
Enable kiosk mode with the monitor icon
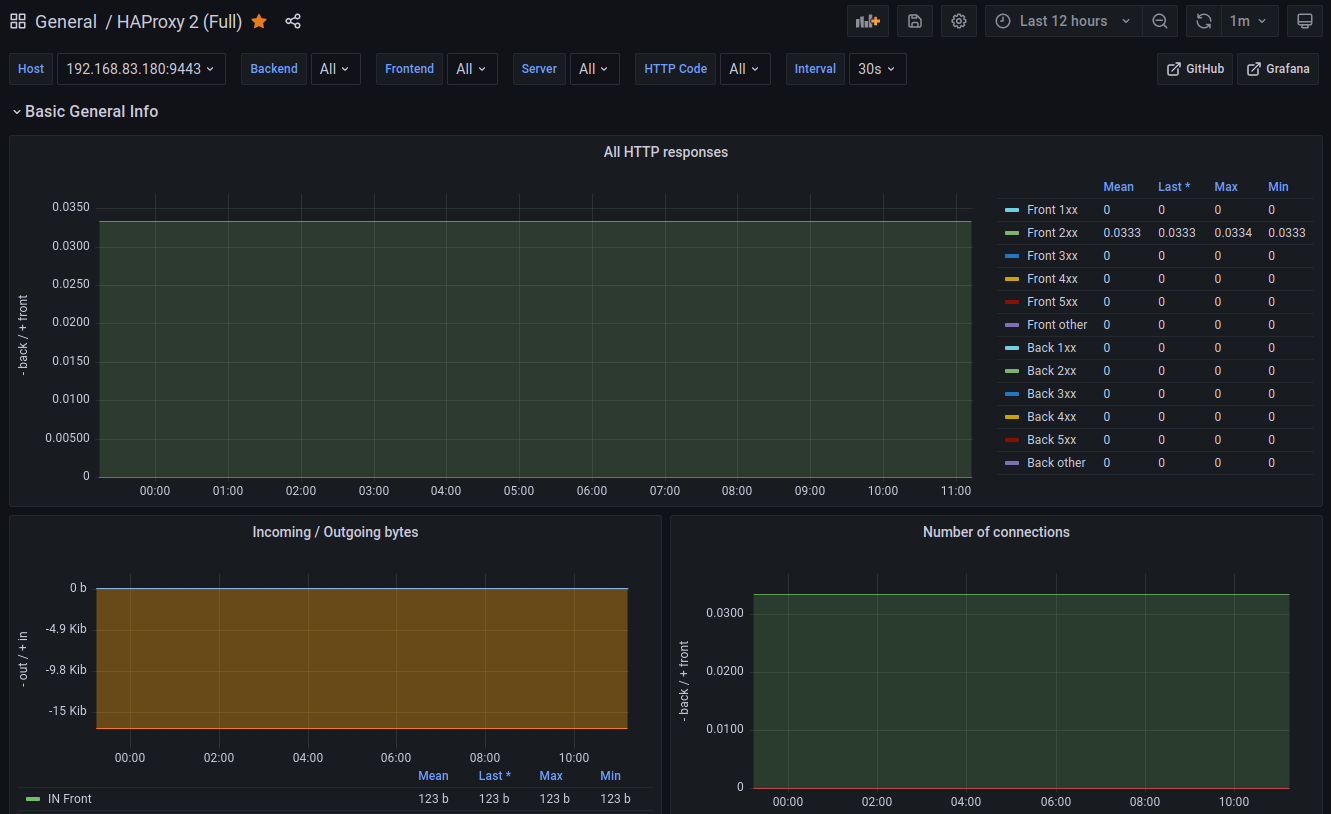pyautogui.click(x=1305, y=20)
